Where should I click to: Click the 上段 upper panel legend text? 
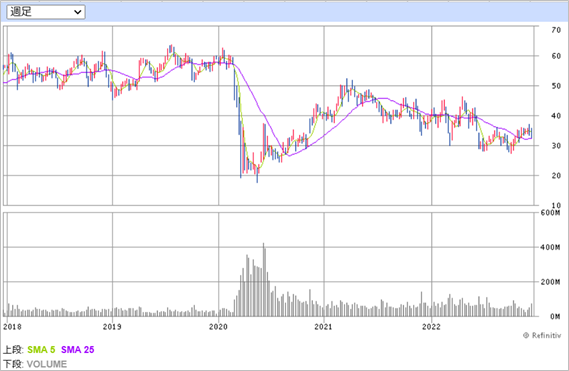pyautogui.click(x=13, y=350)
